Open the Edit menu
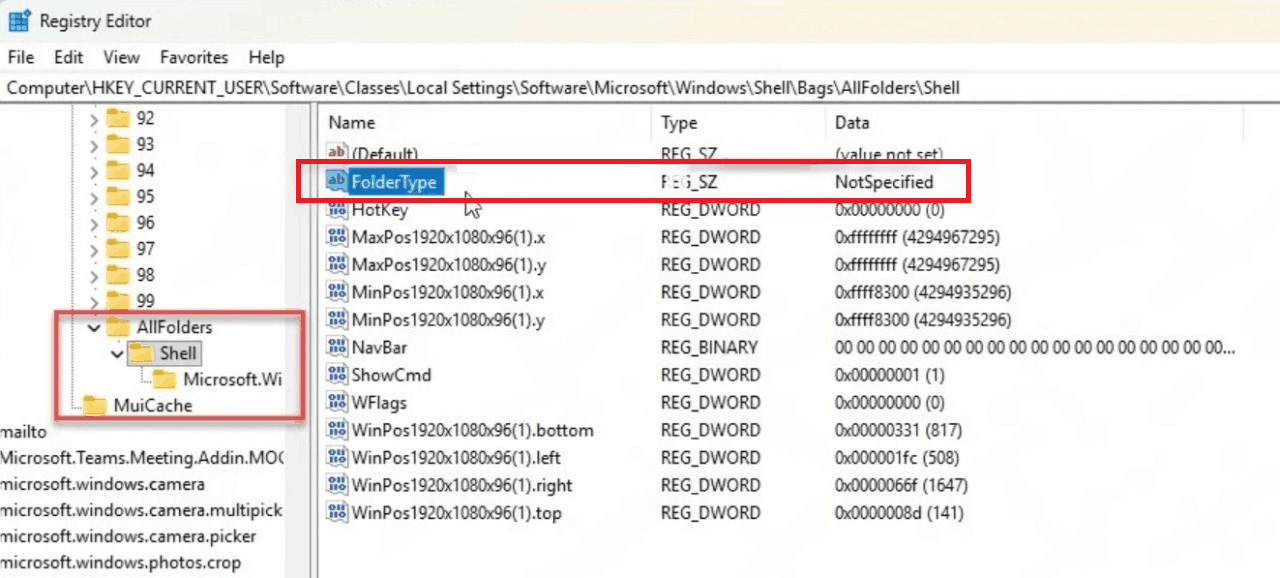 click(69, 57)
